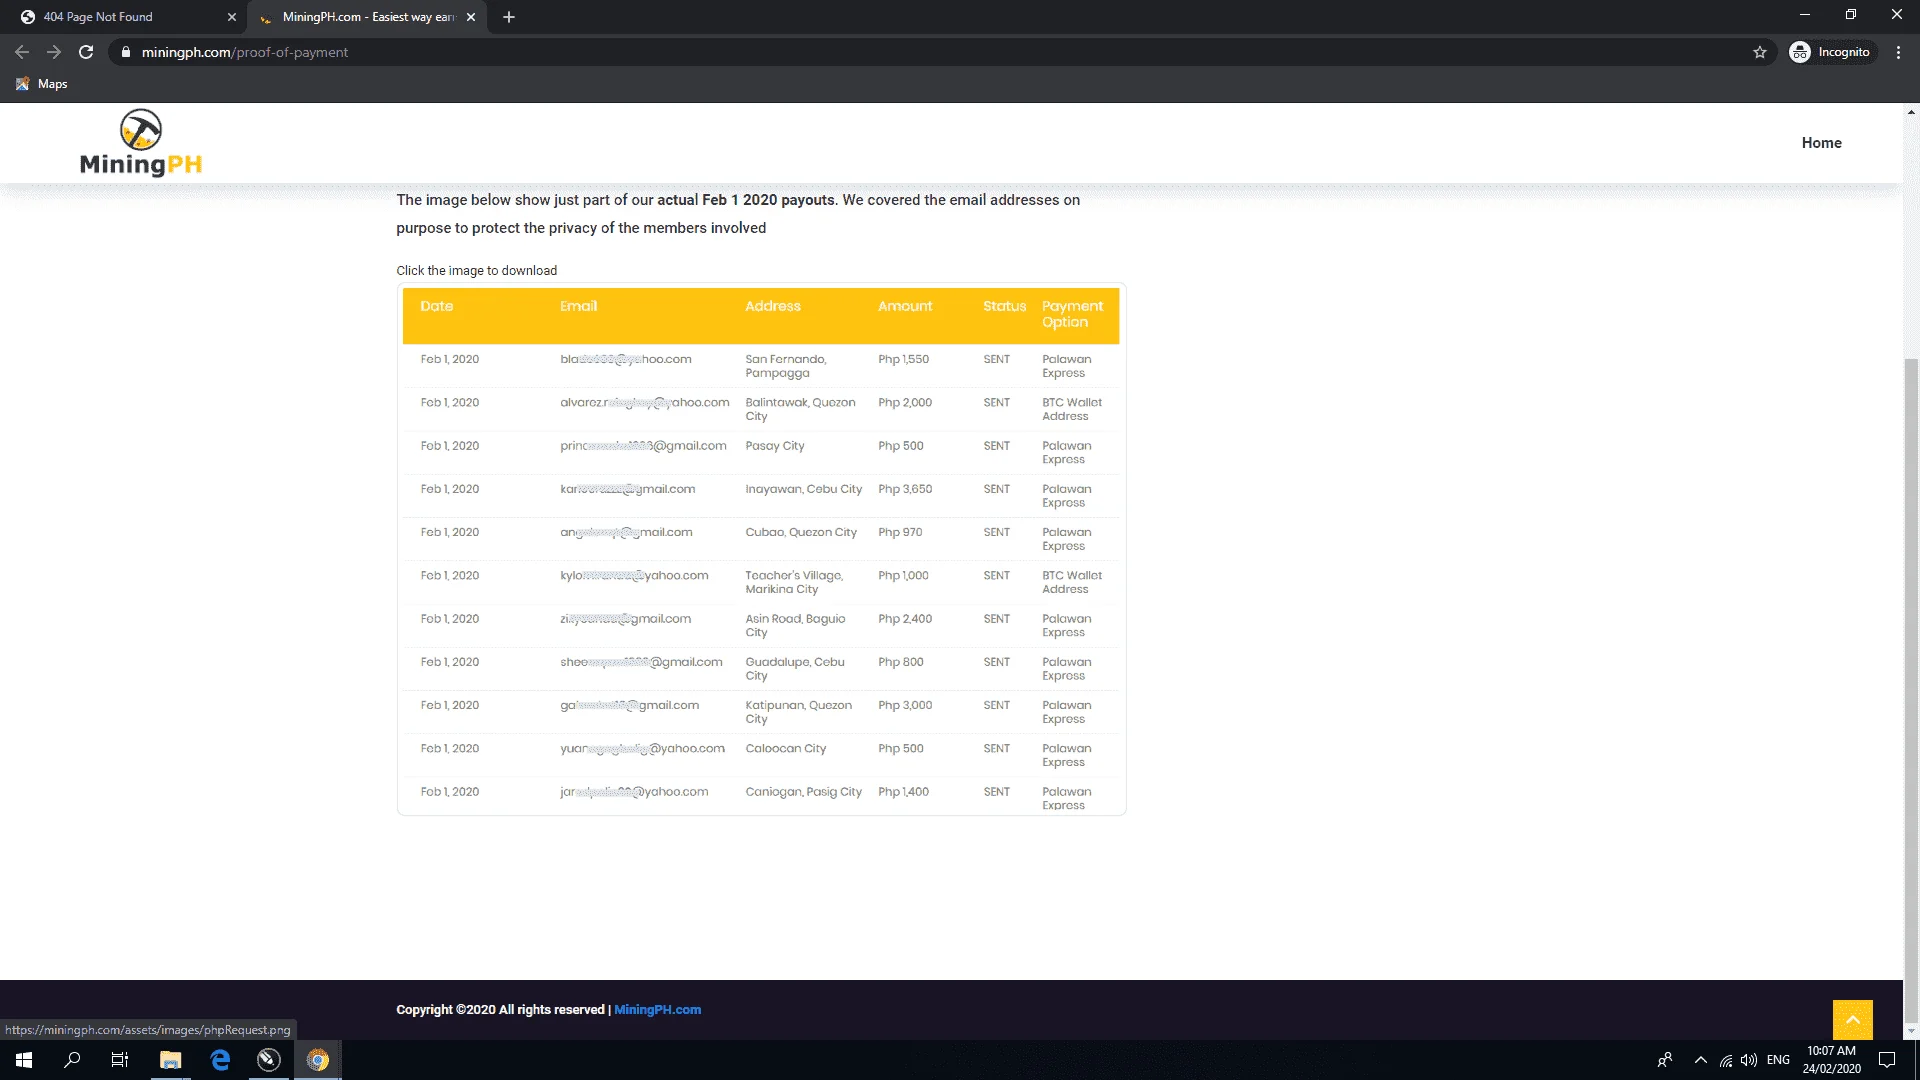The height and width of the screenshot is (1080, 1920).
Task: View the site lock security icon
Action: tap(125, 52)
